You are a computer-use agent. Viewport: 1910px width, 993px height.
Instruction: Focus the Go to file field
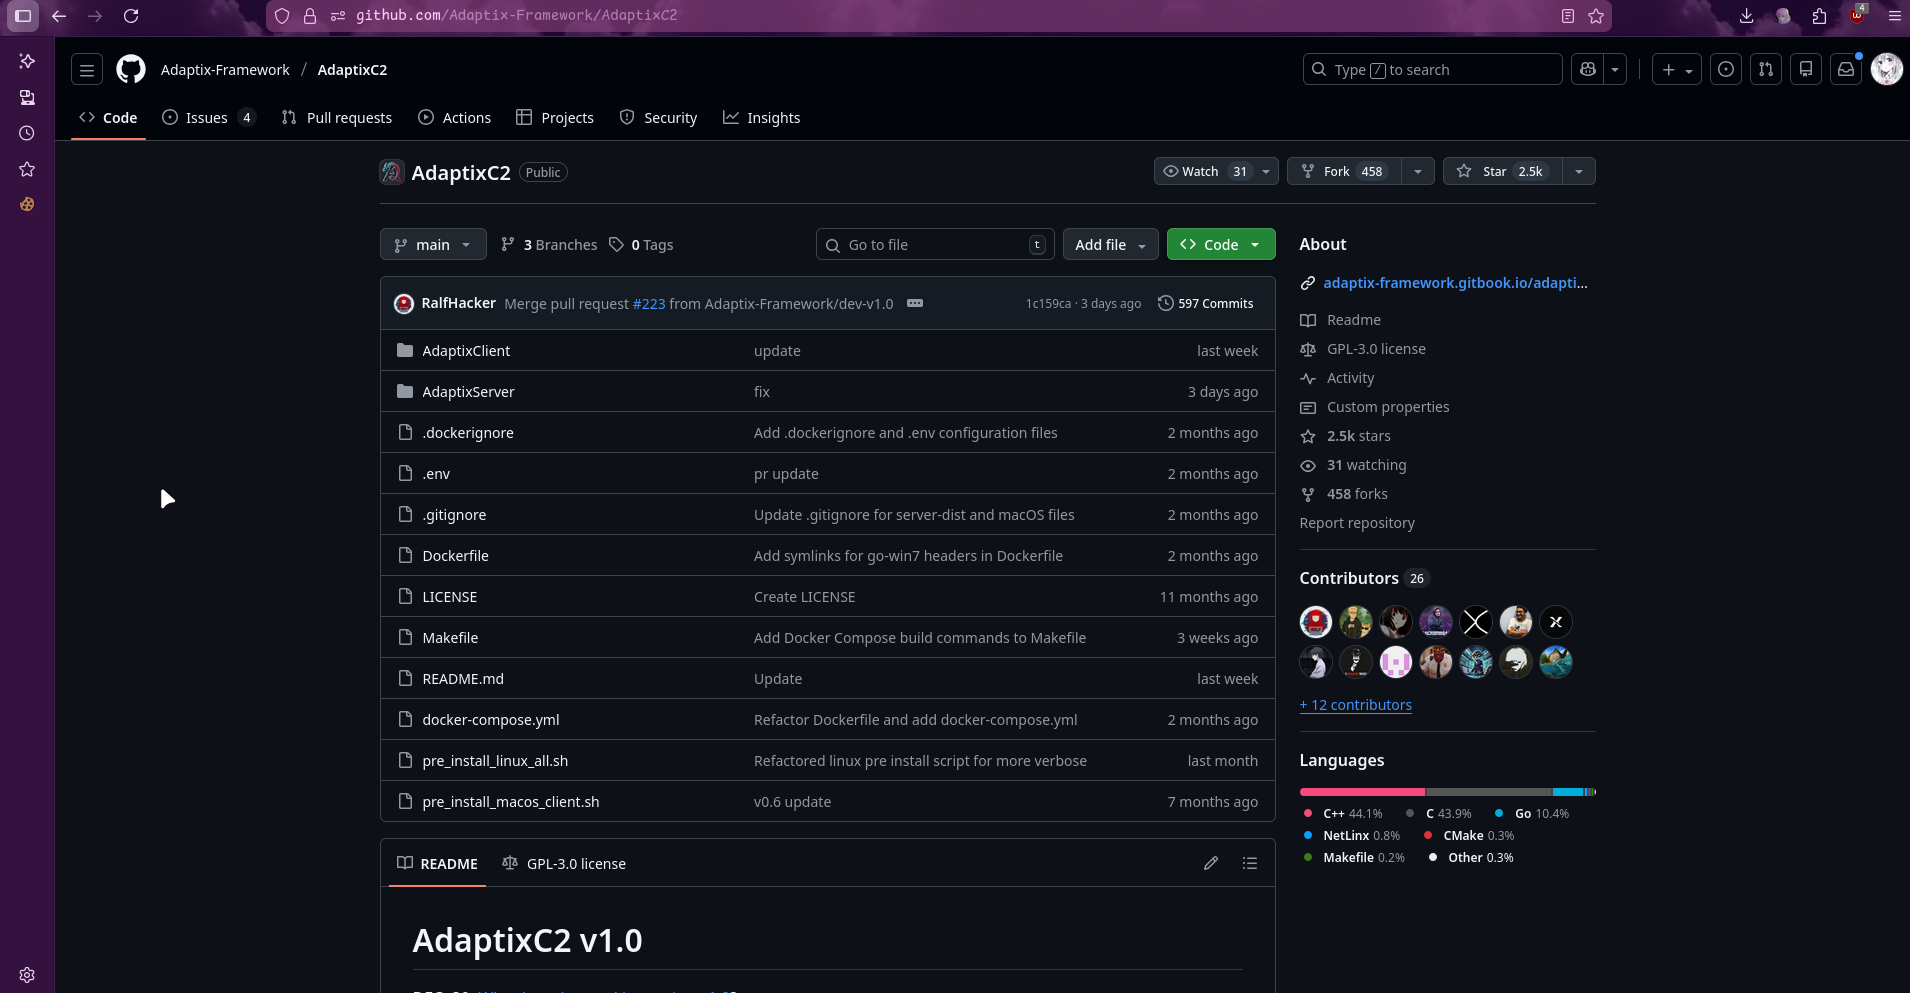pos(935,245)
